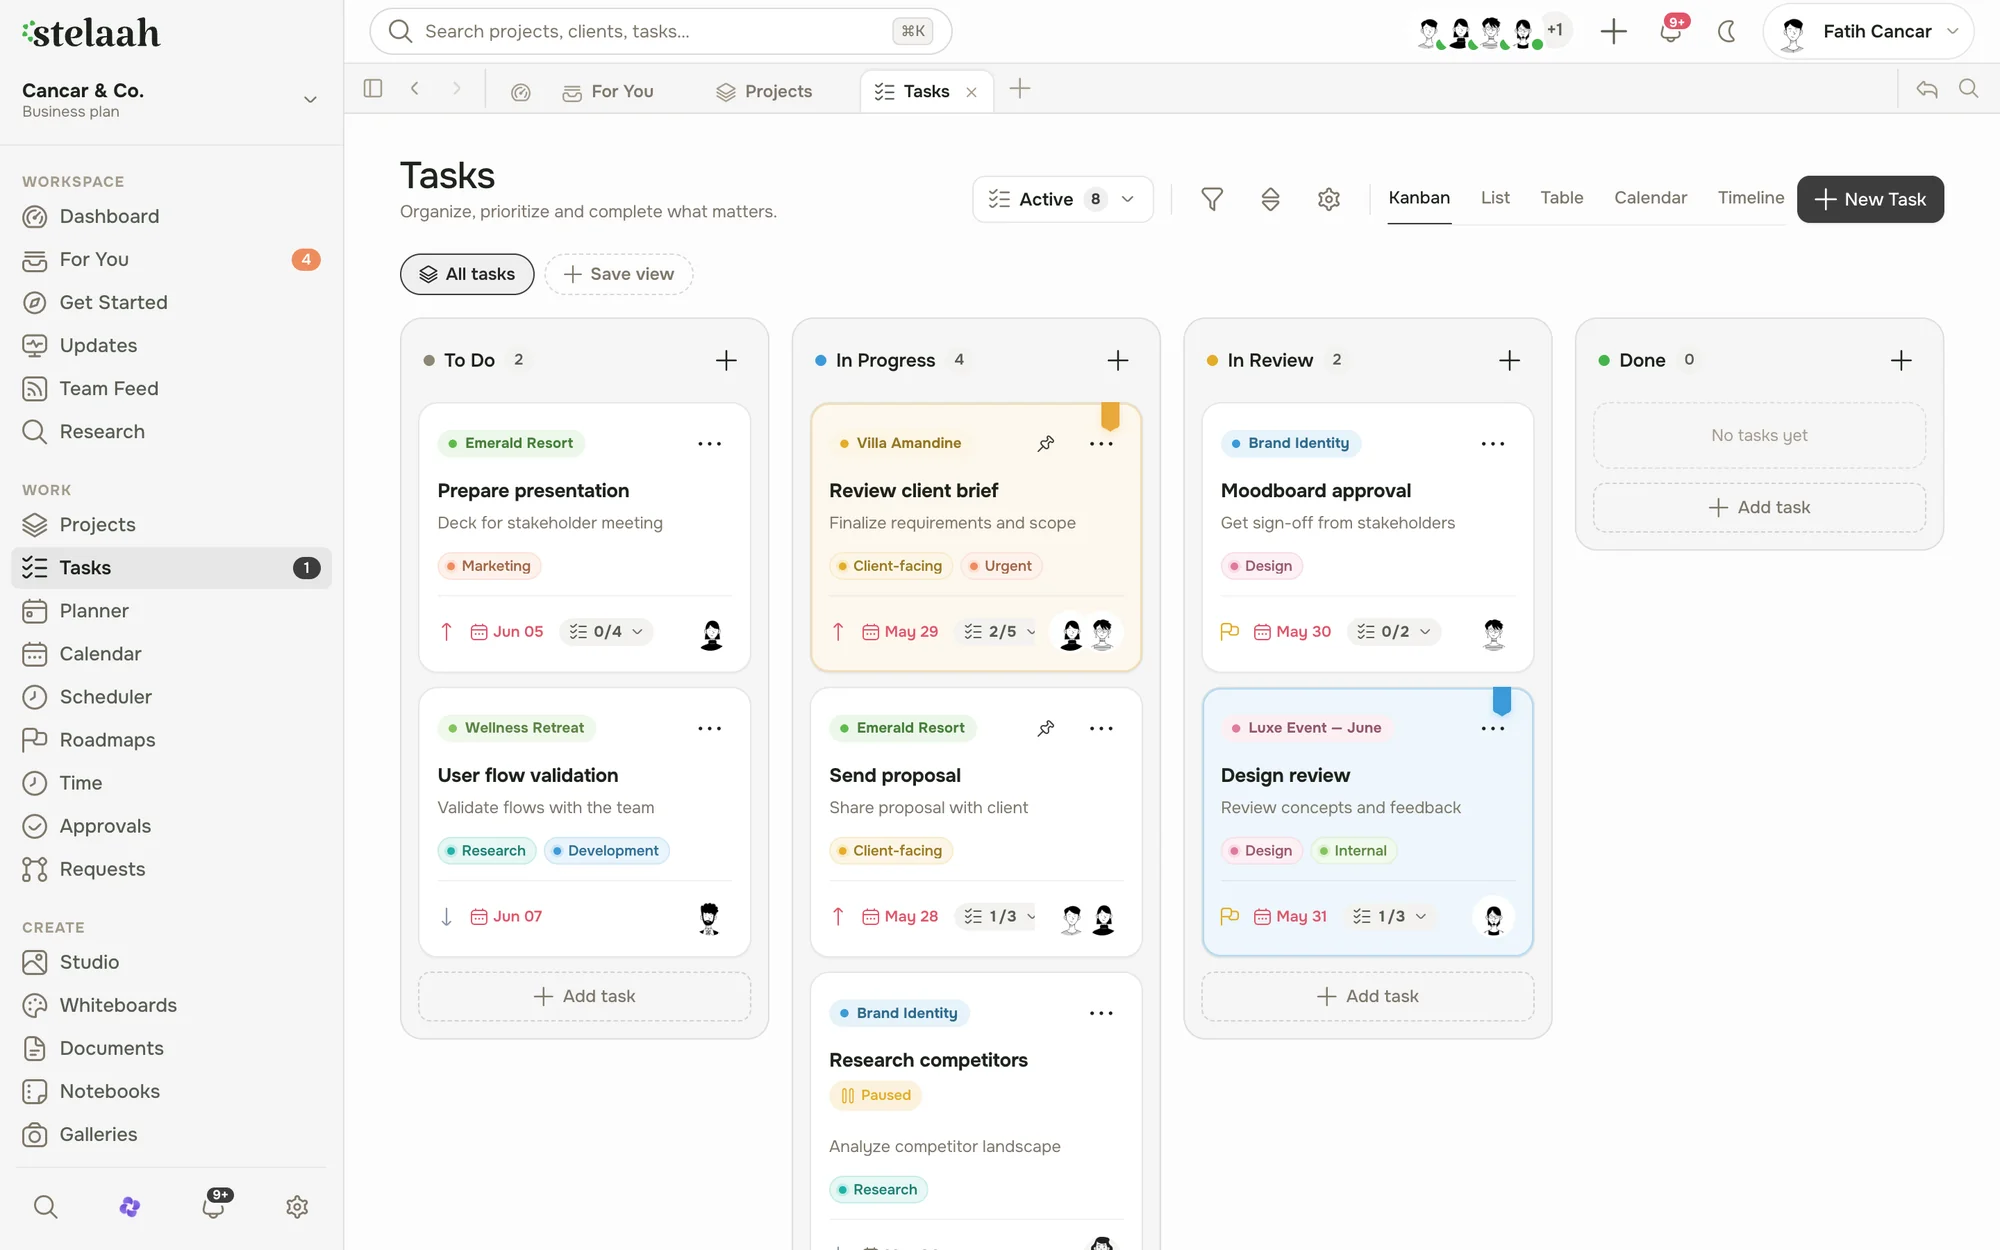This screenshot has height=1250, width=2000.
Task: Click the notifications bell in top bar
Action: pyautogui.click(x=1671, y=32)
